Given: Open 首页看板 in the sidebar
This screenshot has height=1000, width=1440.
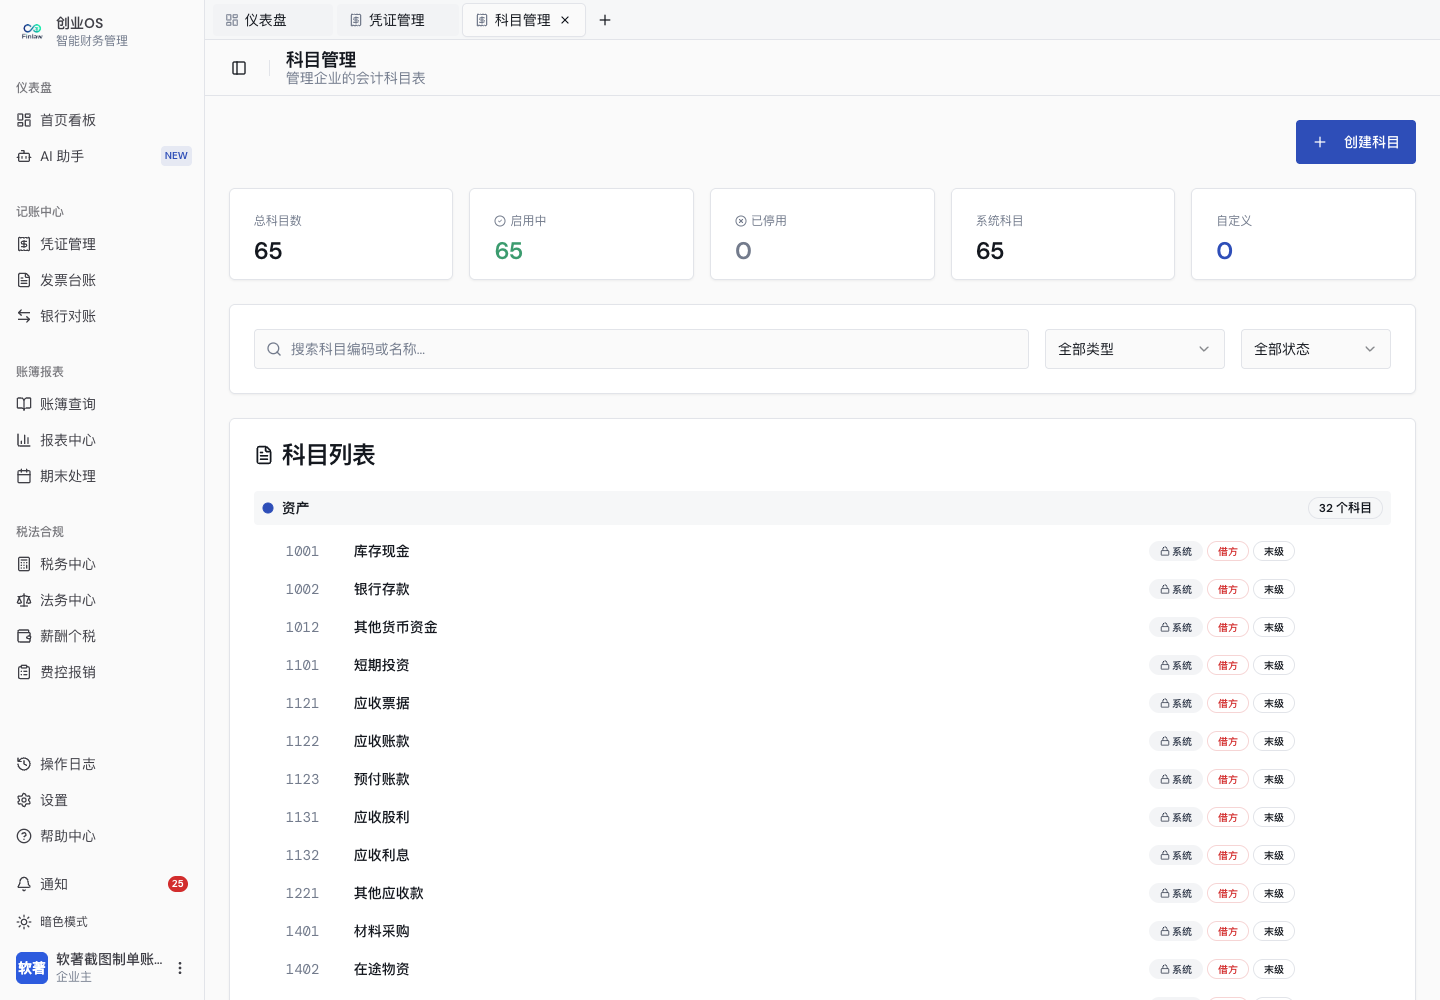Looking at the screenshot, I should click(102, 120).
